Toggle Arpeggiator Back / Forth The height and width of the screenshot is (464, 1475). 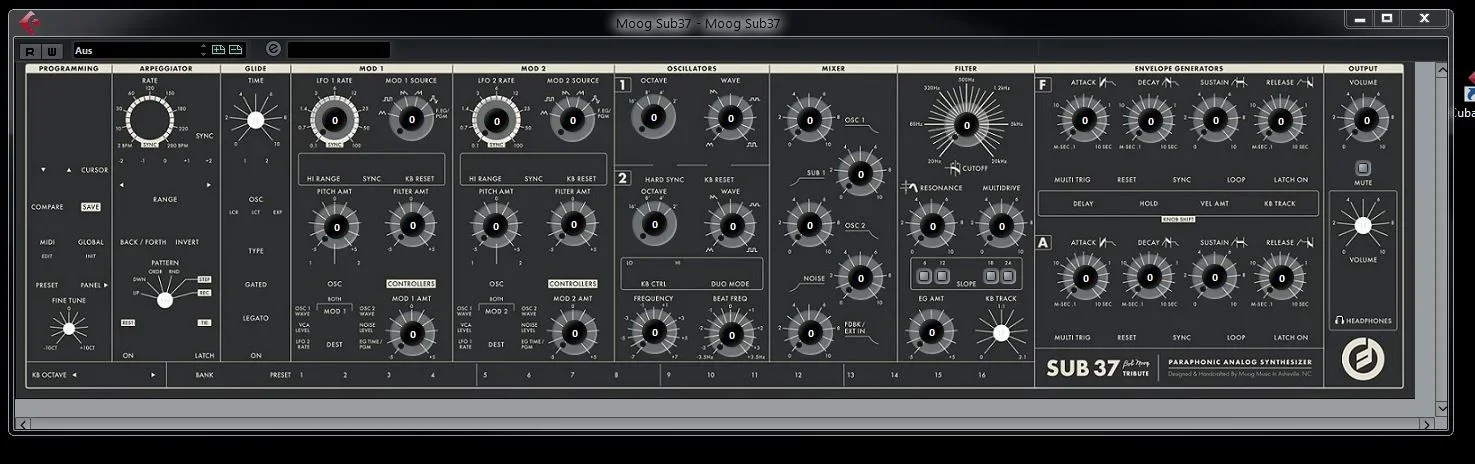[143, 242]
